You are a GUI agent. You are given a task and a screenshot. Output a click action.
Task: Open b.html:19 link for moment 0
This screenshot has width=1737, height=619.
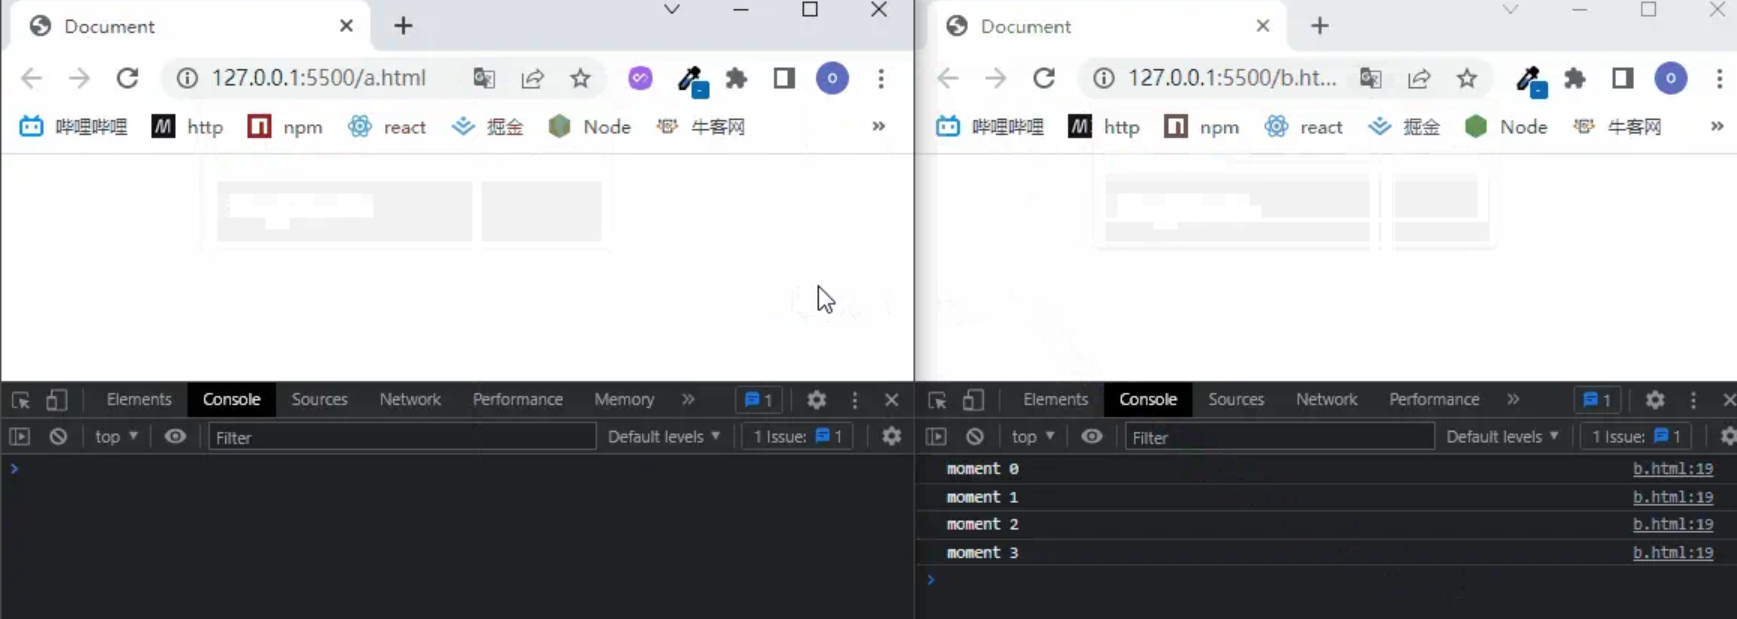tap(1672, 469)
